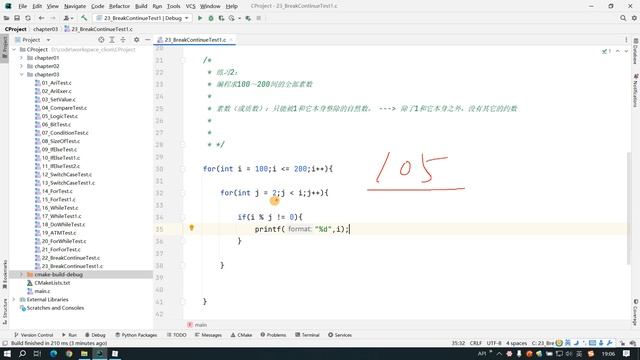The width and height of the screenshot is (640, 360).
Task: Open File Explorer from taskbar
Action: (x=84, y=353)
